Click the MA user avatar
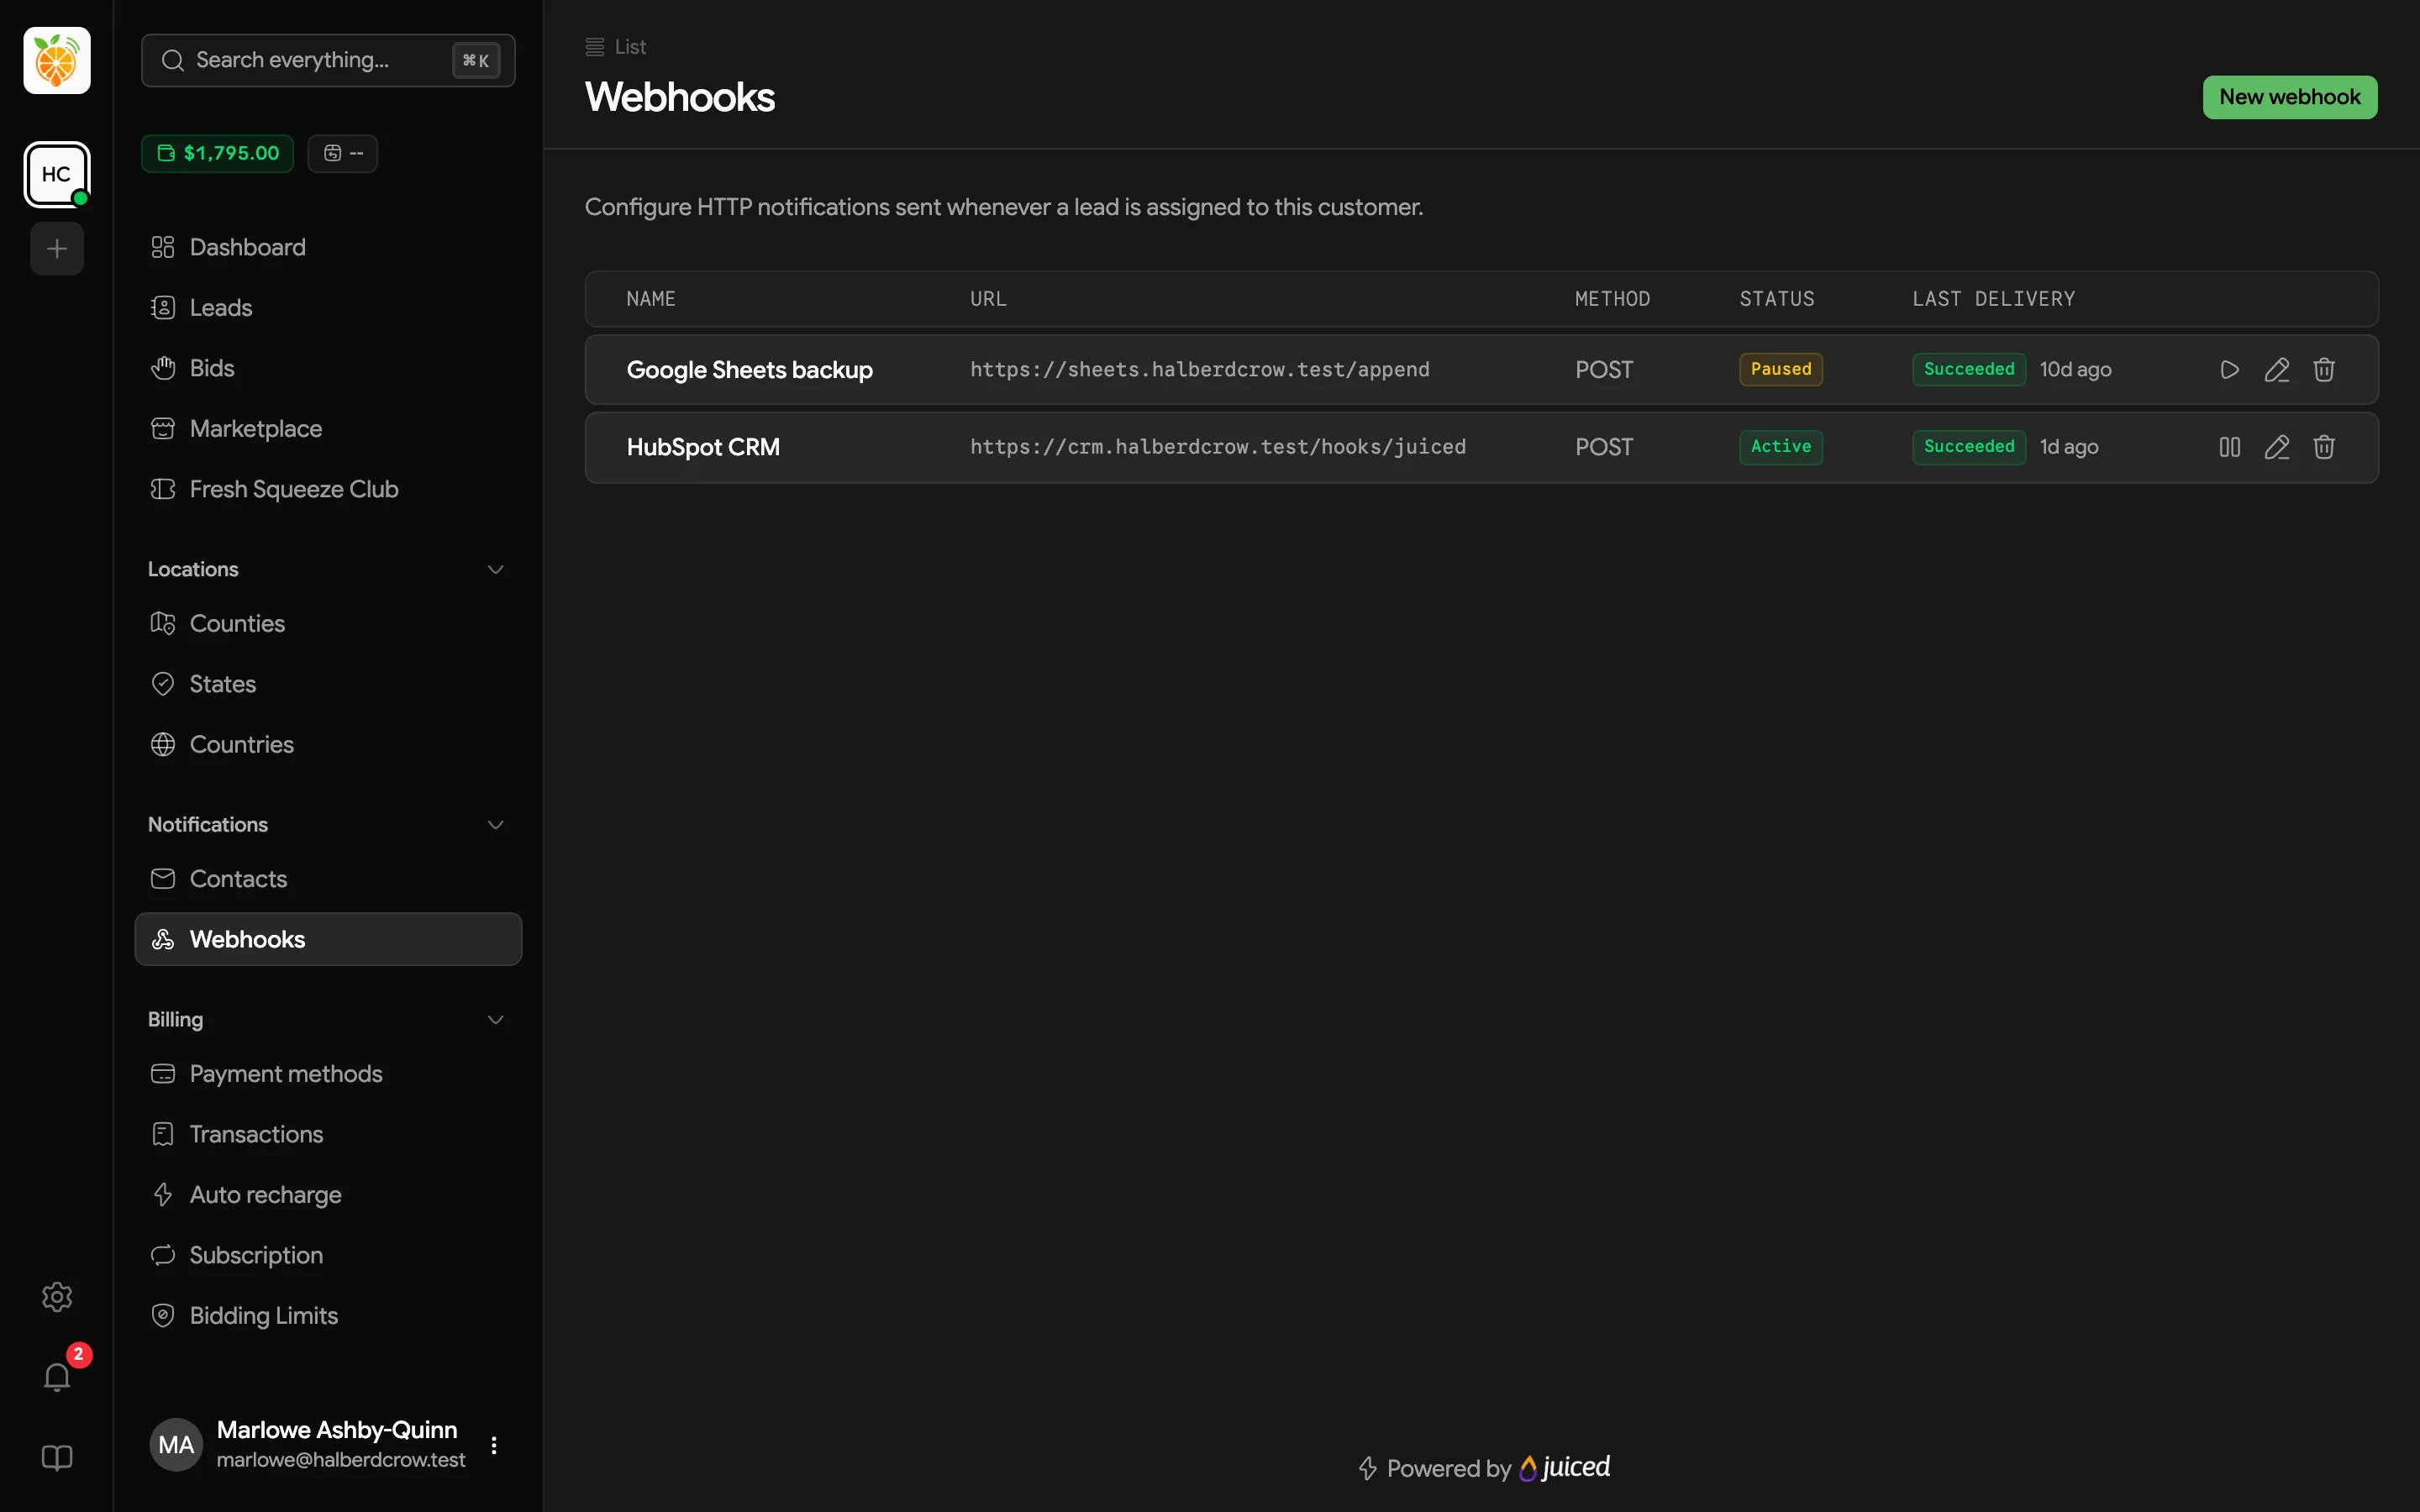The width and height of the screenshot is (2420, 1512). (x=176, y=1445)
